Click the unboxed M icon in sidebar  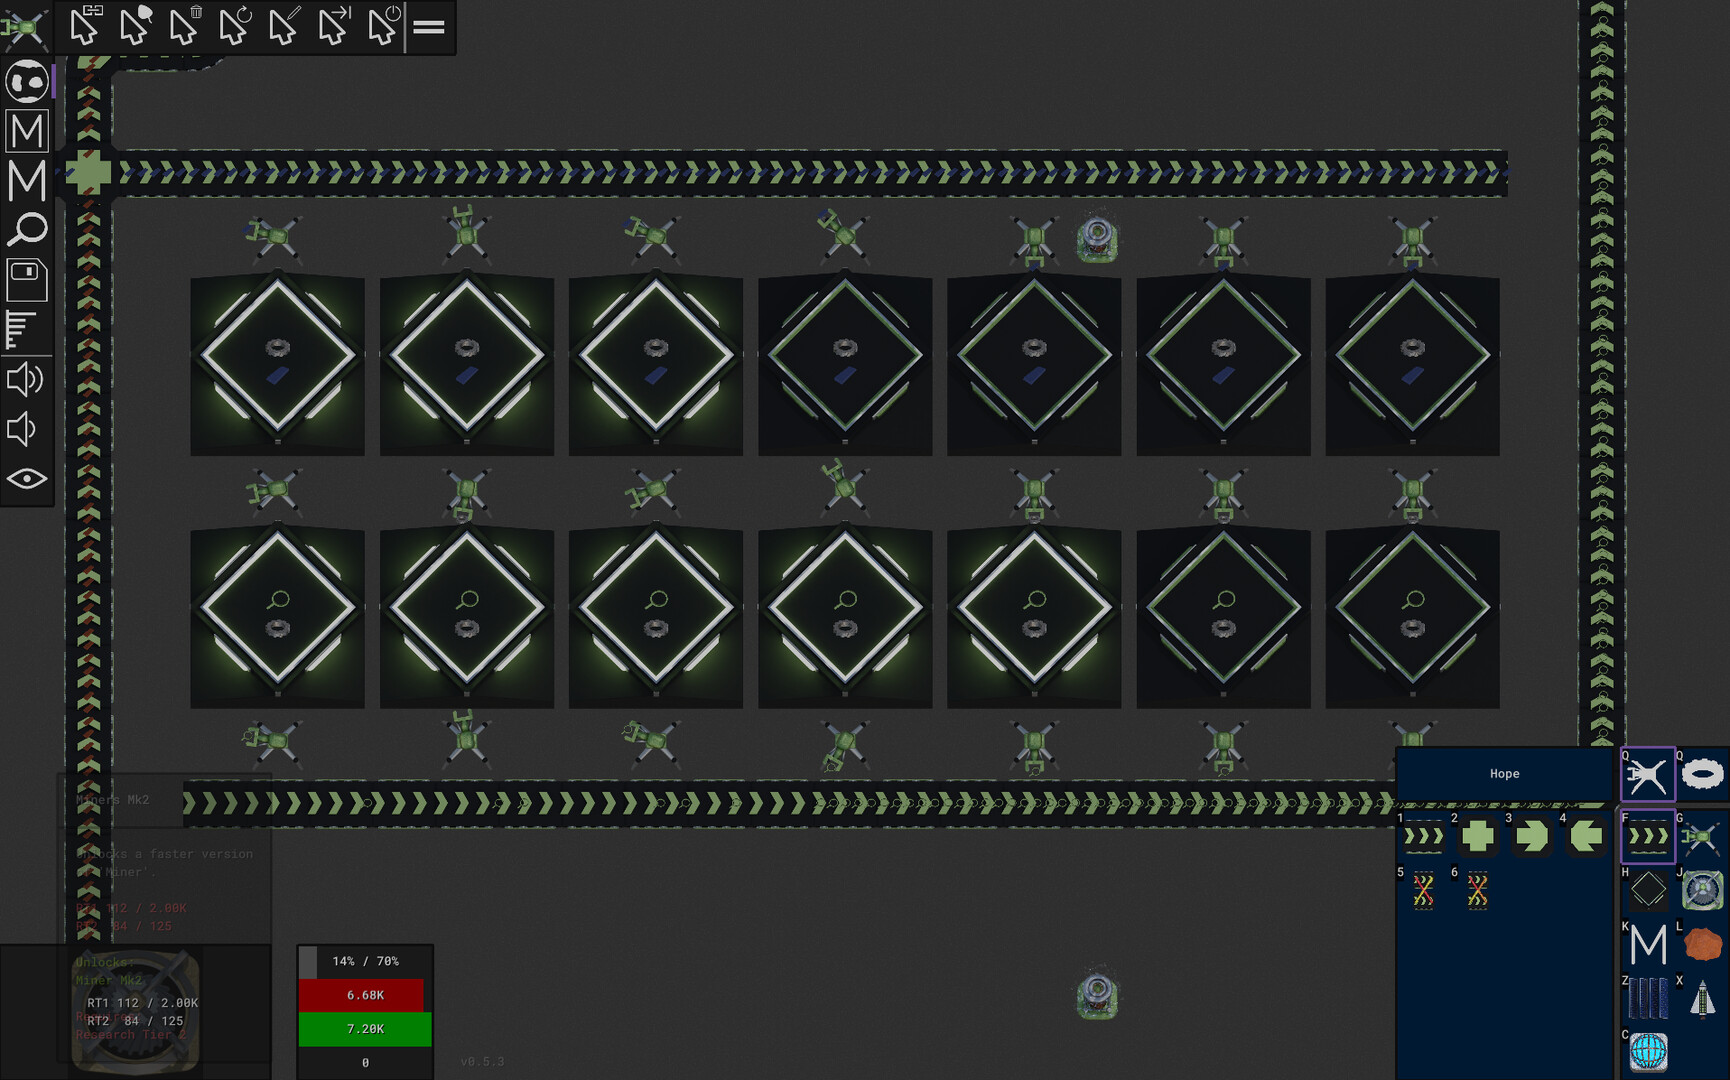(x=27, y=181)
